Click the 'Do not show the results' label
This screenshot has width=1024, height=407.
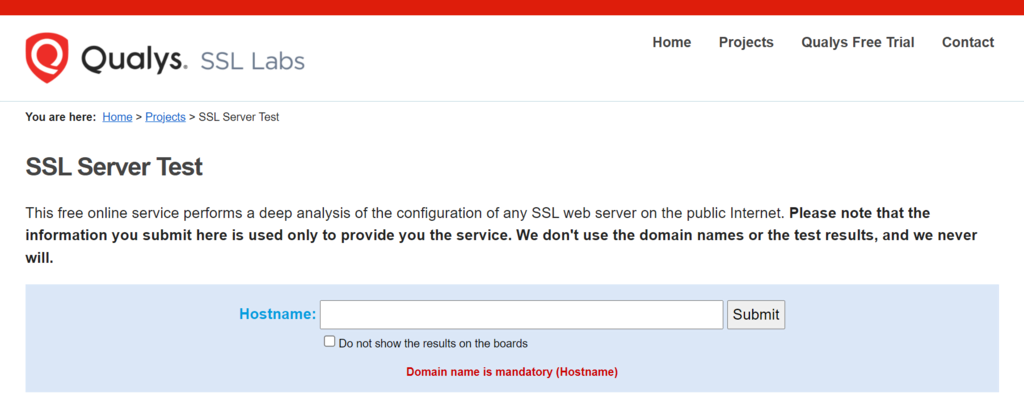(433, 343)
